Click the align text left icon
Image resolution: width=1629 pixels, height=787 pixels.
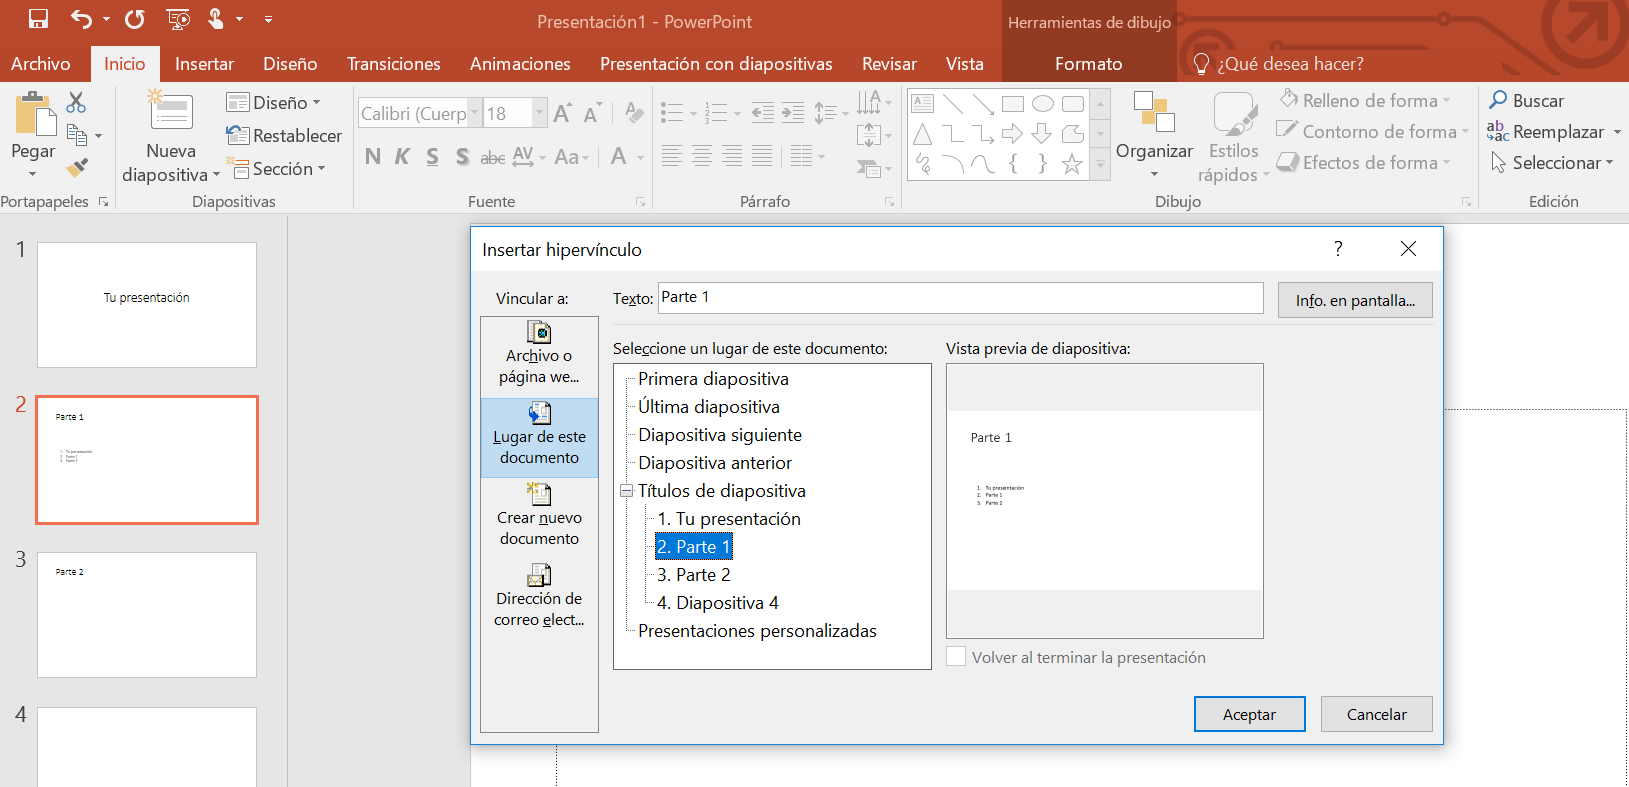pos(672,156)
